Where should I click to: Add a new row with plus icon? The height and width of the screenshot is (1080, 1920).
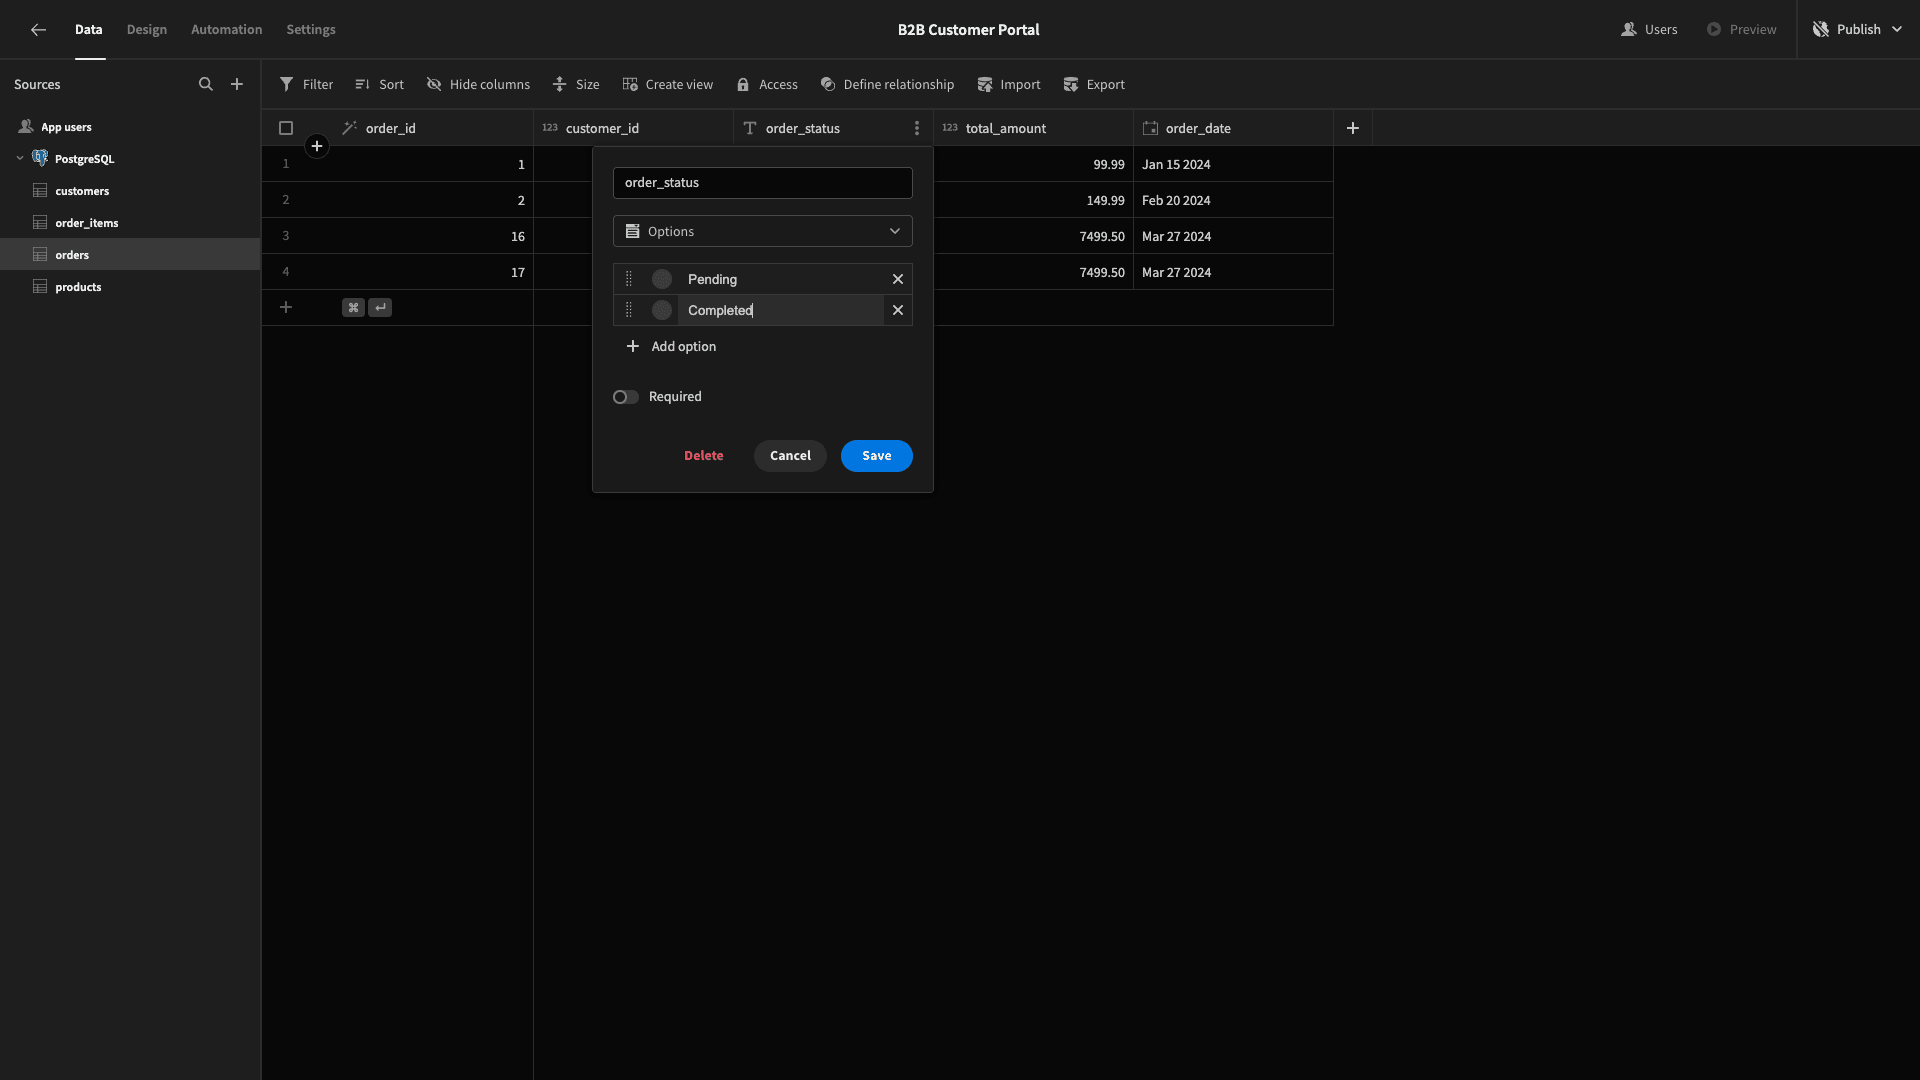coord(286,307)
